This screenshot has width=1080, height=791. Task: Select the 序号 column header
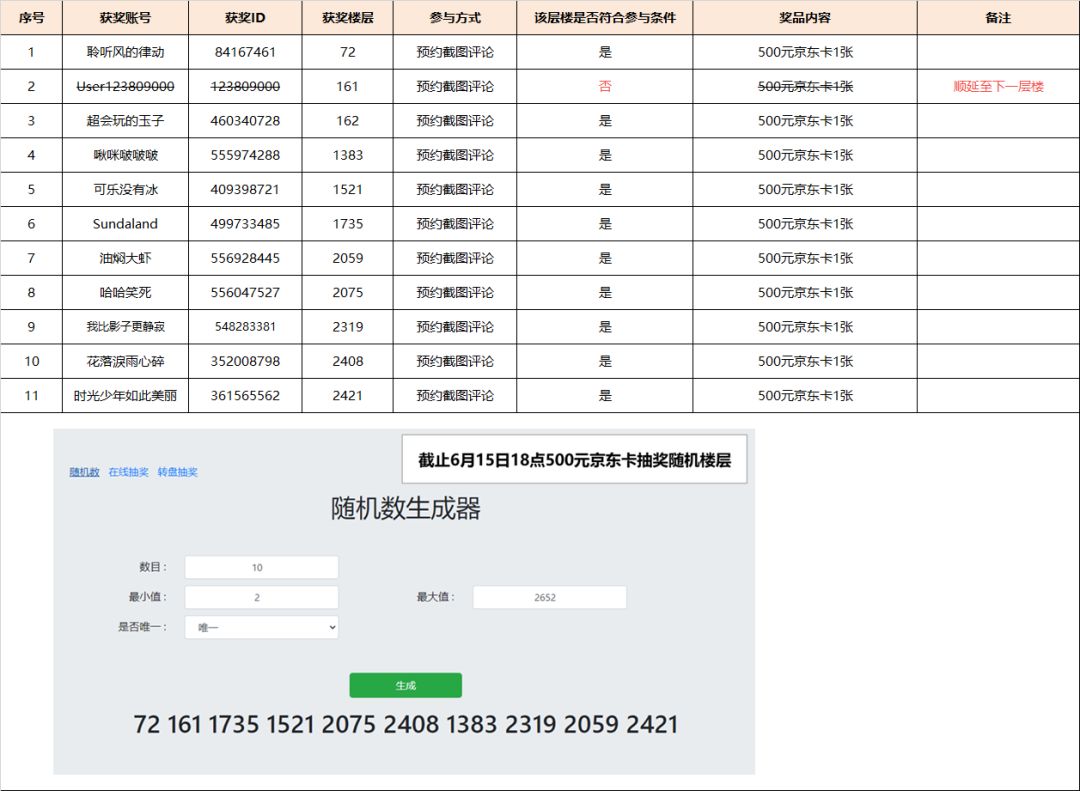tap(32, 18)
